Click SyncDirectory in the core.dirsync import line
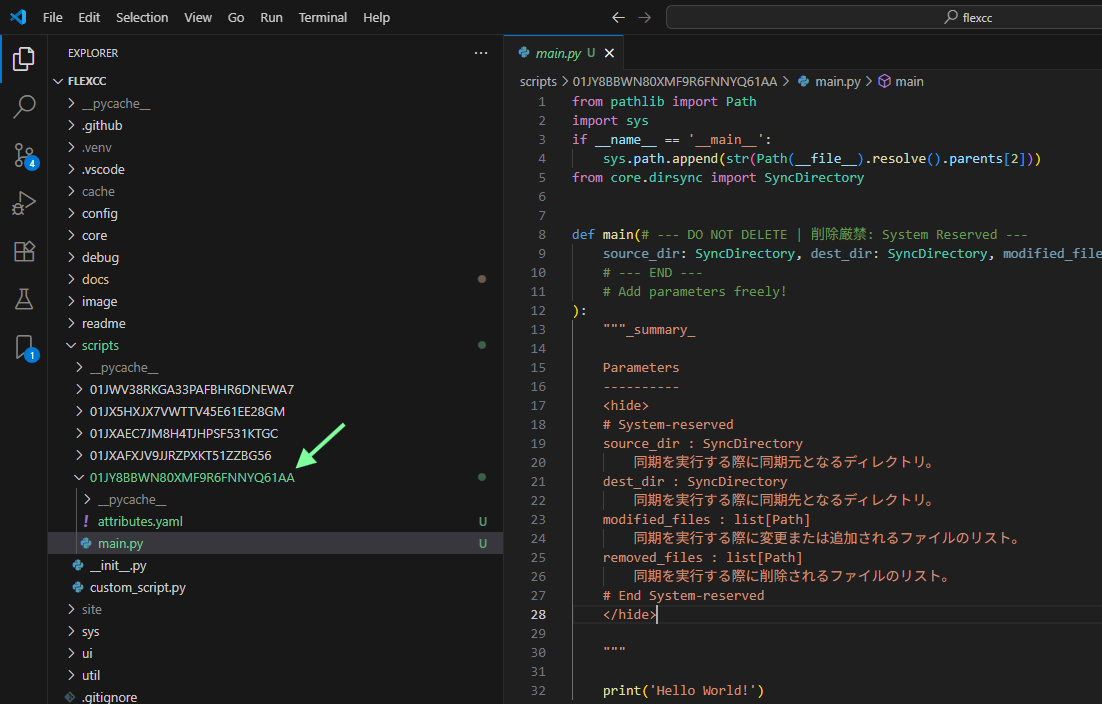Screen dimensions: 1102x704 pyautogui.click(x=814, y=178)
